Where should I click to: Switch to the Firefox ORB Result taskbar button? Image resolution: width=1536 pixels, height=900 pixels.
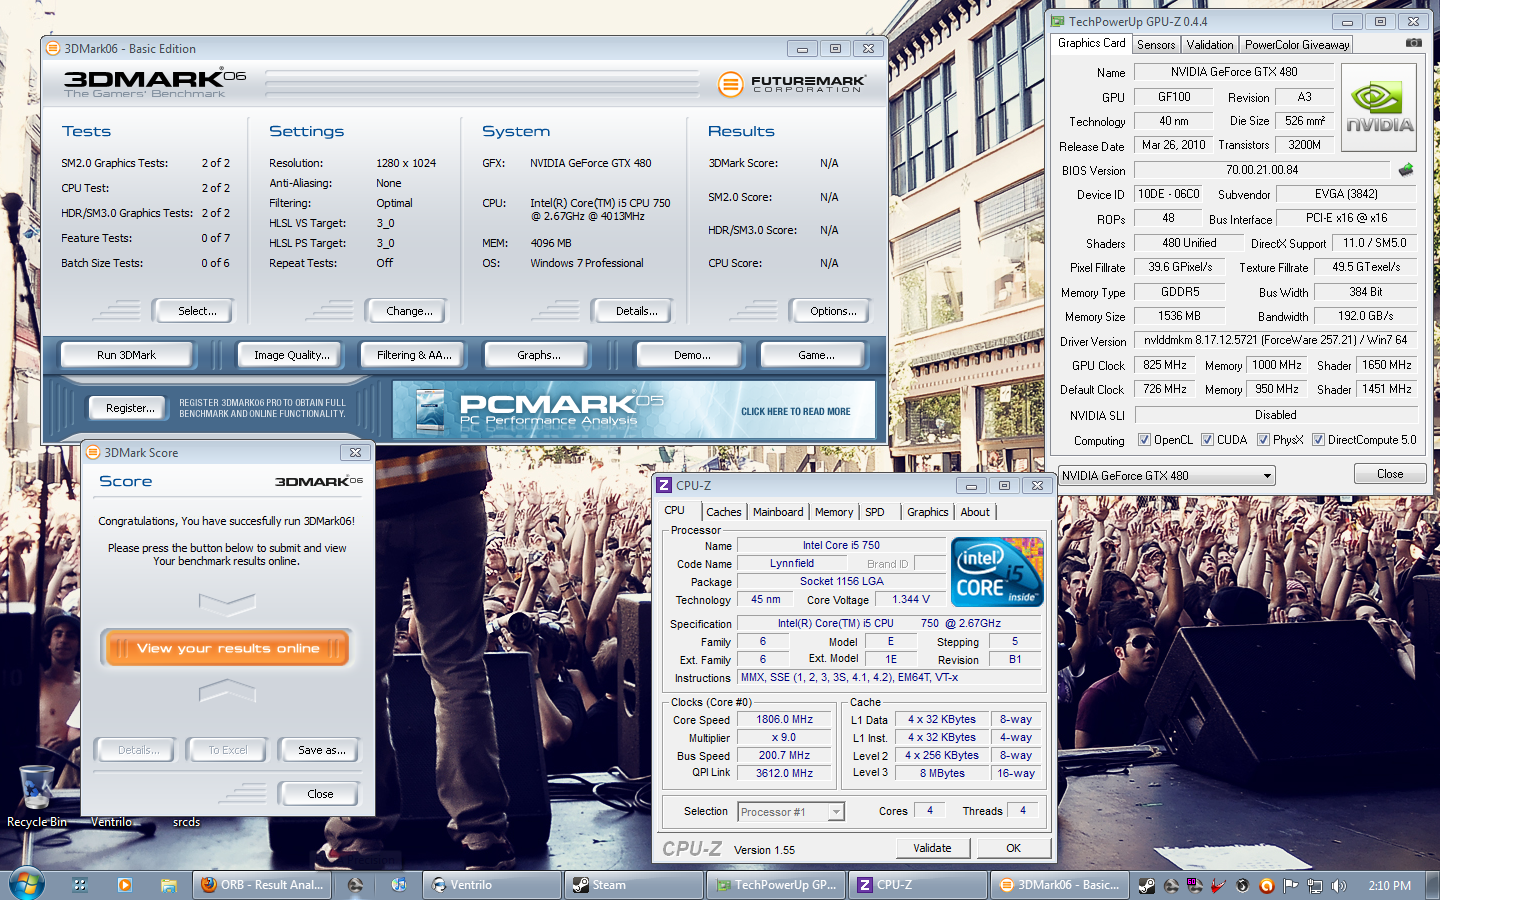(263, 885)
